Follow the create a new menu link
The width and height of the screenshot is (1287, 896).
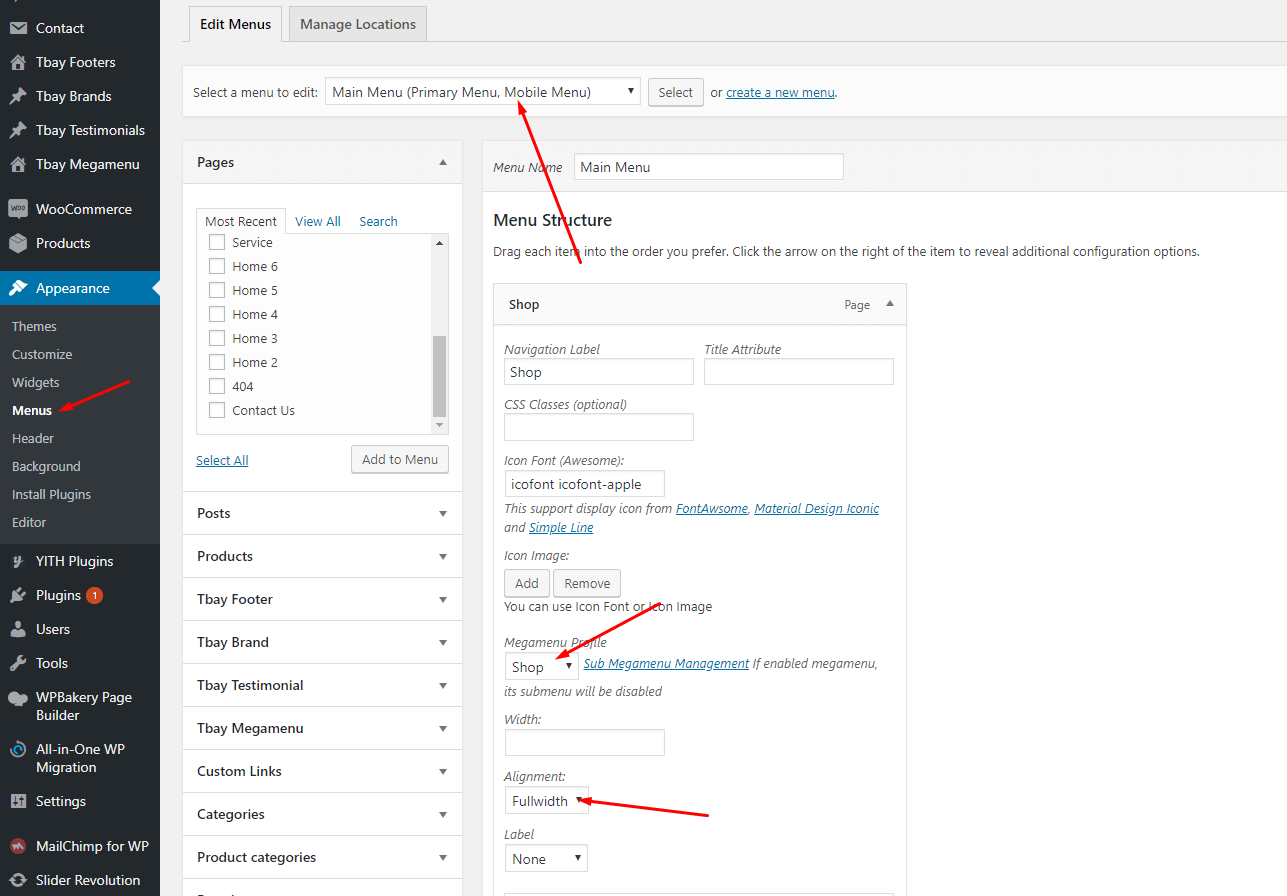780,92
